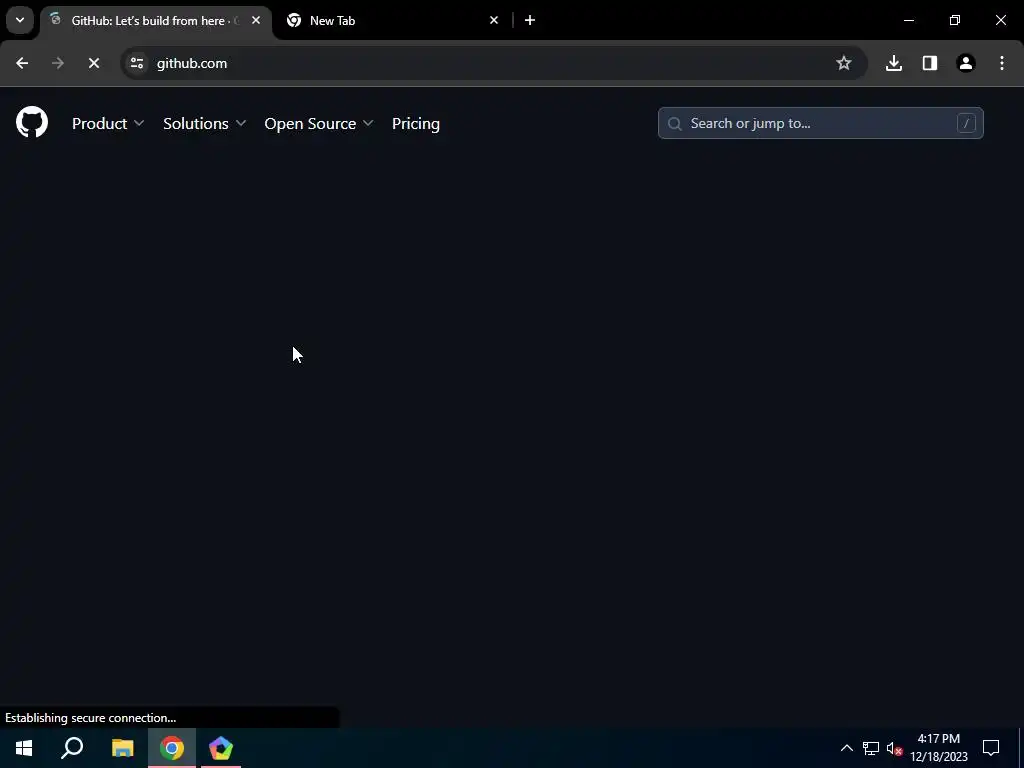This screenshot has height=768, width=1024.
Task: Focus the Search or jump to field
Action: pyautogui.click(x=820, y=123)
